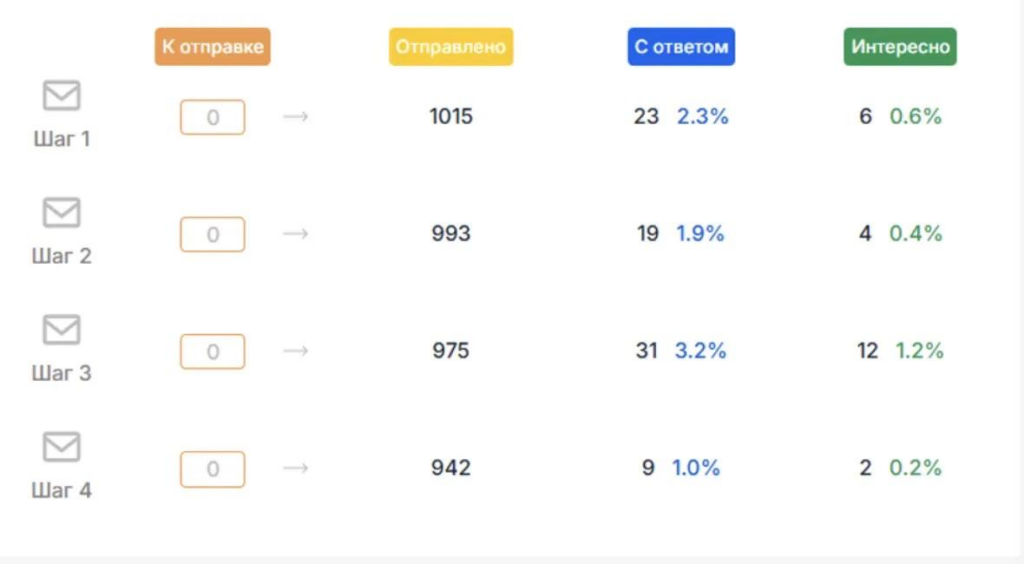1024x564 pixels.
Task: Select the yellow Отправлено label
Action: (451, 46)
